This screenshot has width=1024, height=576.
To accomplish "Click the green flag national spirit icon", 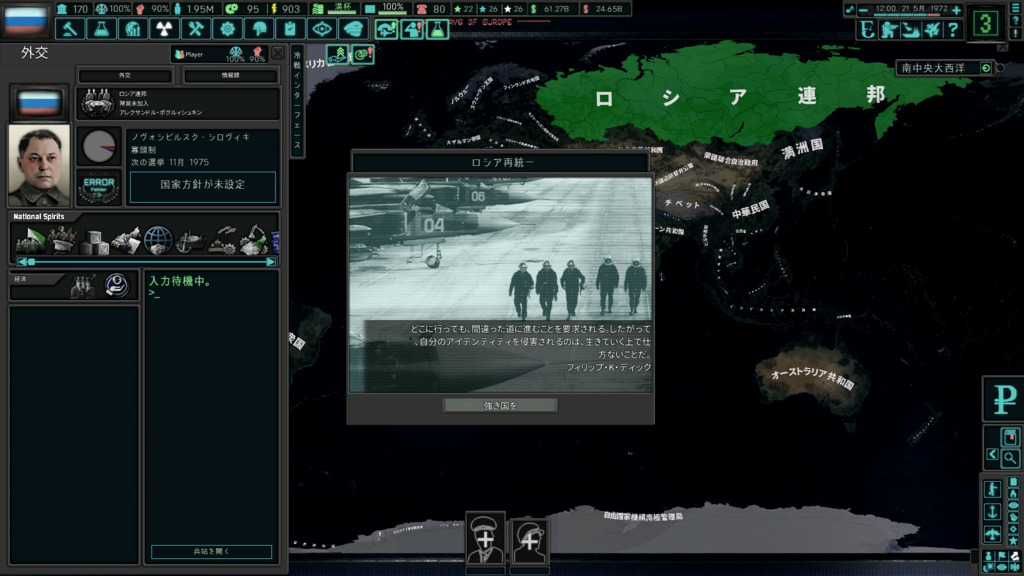I will pos(30,240).
